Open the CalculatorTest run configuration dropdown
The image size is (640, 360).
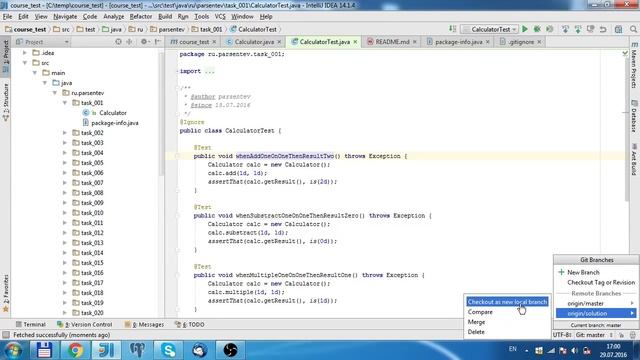coord(489,29)
